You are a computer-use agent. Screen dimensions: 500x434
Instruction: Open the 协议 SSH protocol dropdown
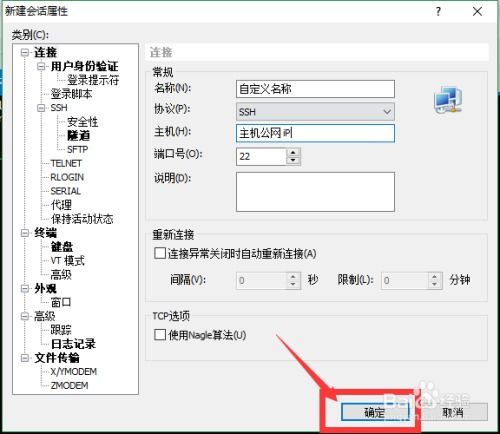315,111
